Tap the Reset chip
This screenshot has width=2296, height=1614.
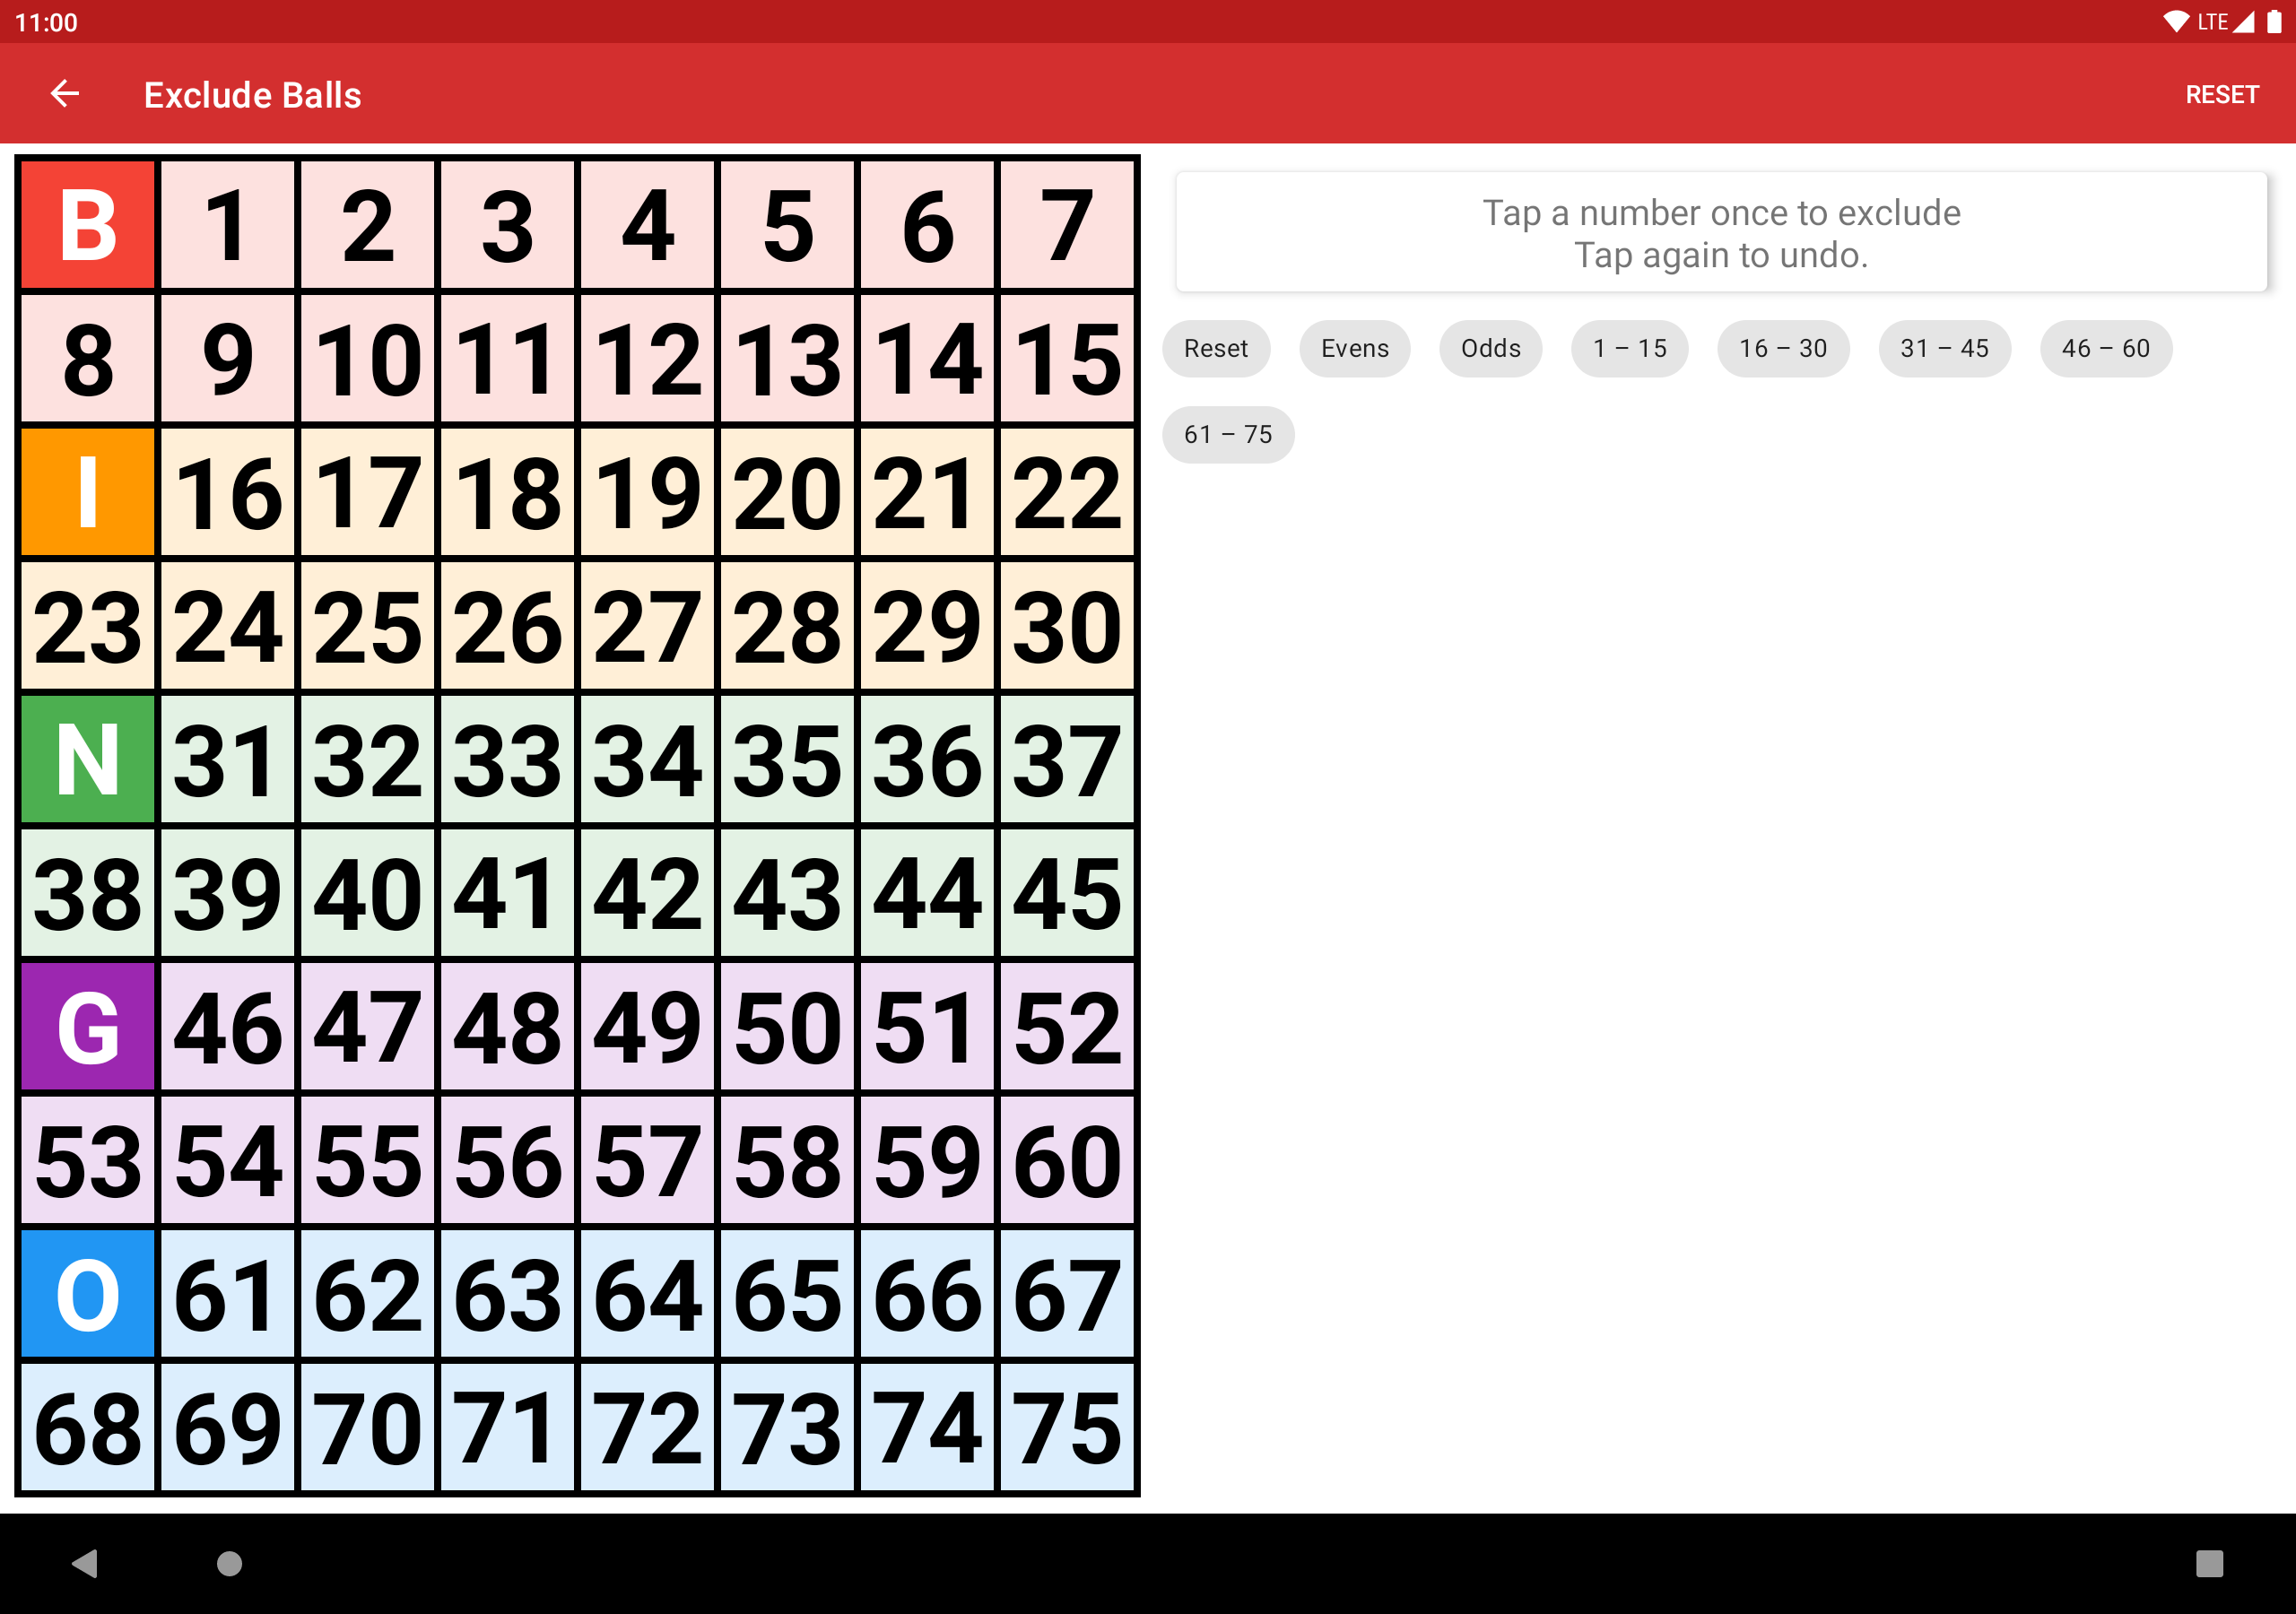point(1215,349)
